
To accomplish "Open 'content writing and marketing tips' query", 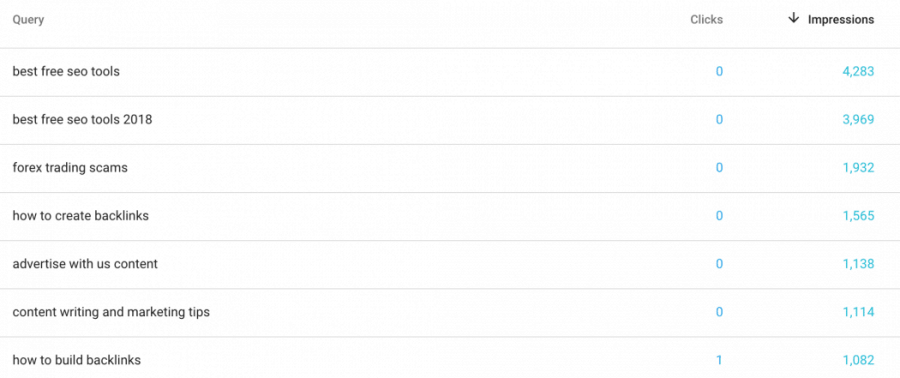I will tap(111, 313).
